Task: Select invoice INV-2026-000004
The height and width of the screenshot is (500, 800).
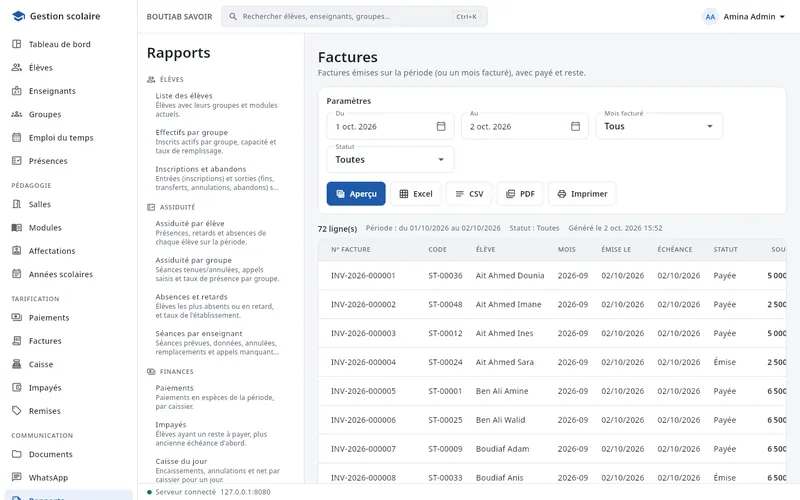Action: [x=552, y=362]
